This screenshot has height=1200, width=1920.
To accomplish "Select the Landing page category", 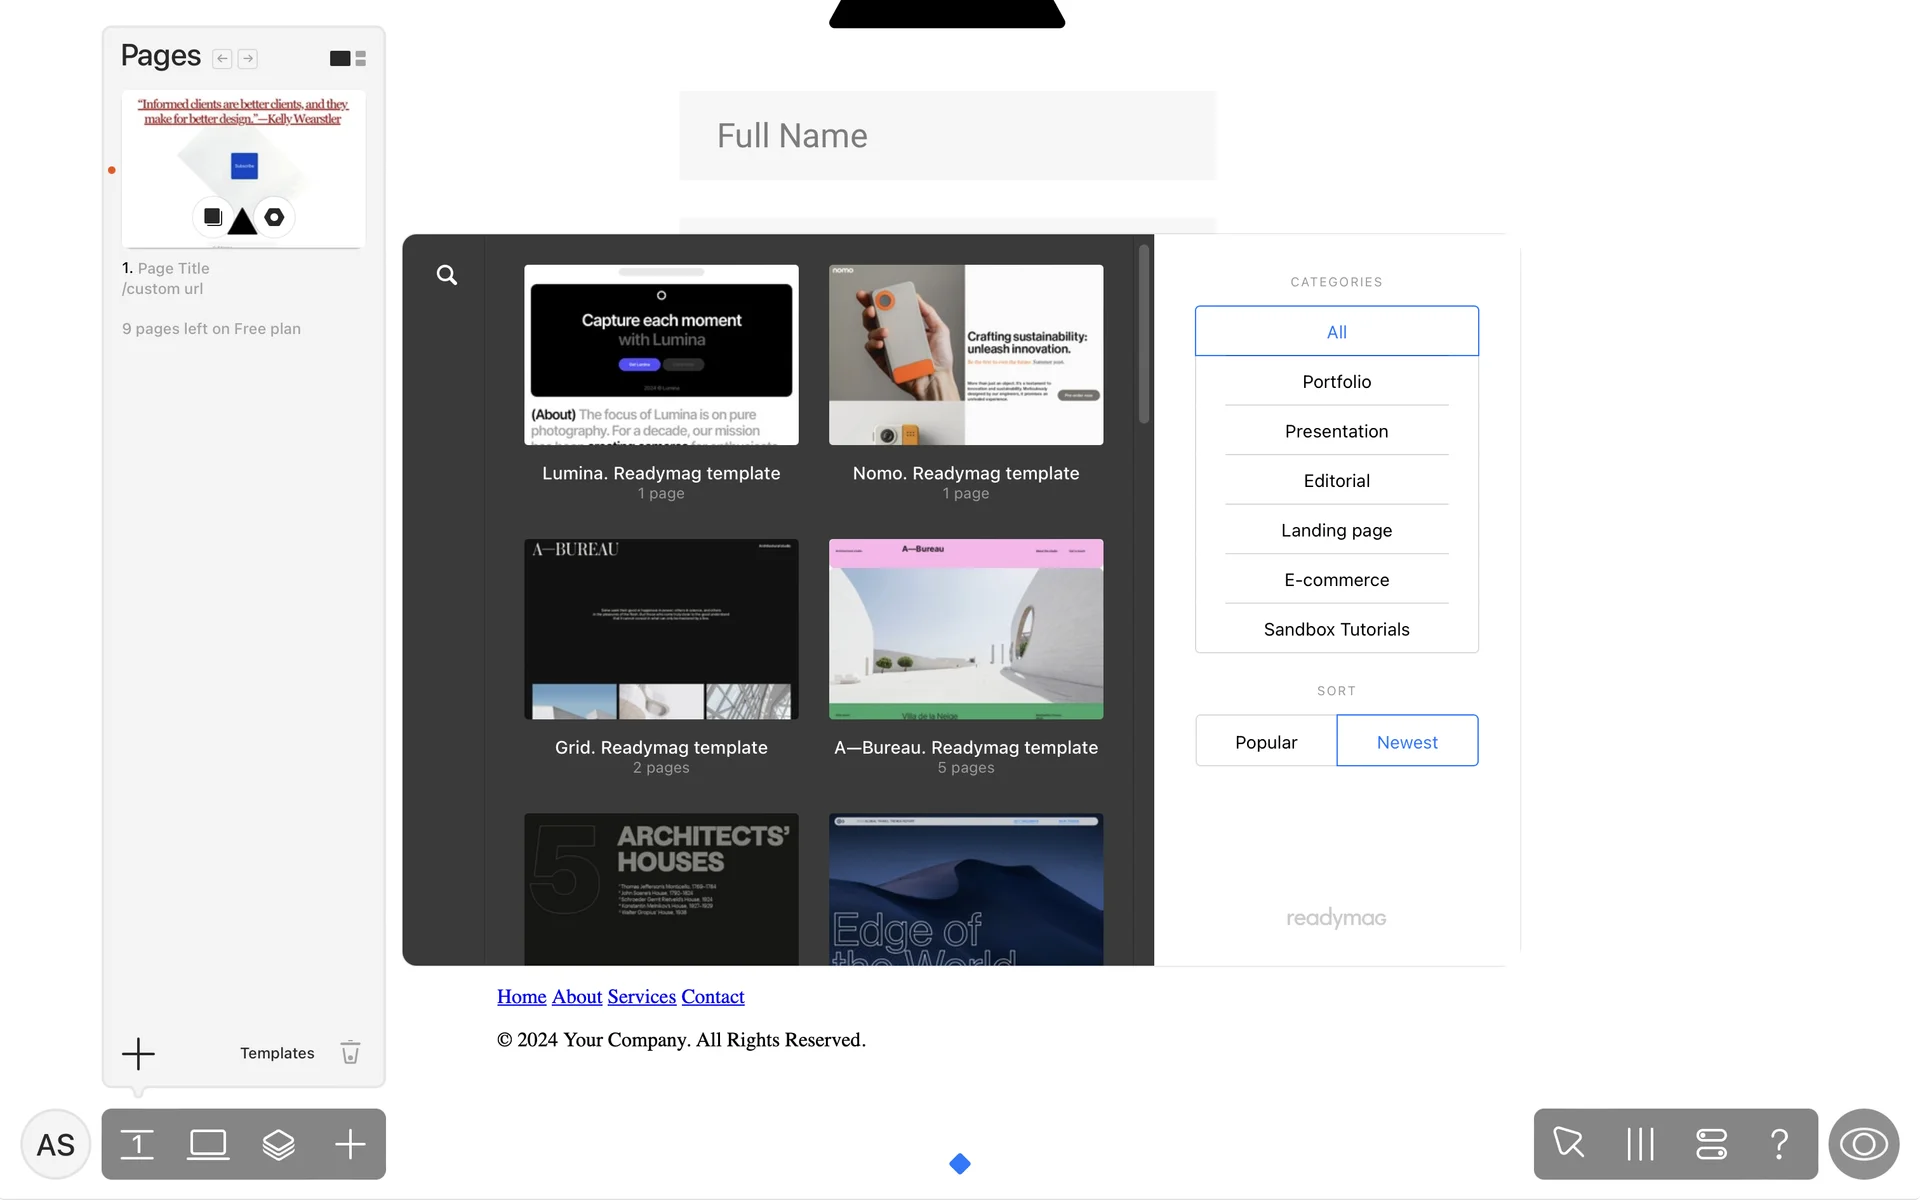I will [x=1336, y=531].
